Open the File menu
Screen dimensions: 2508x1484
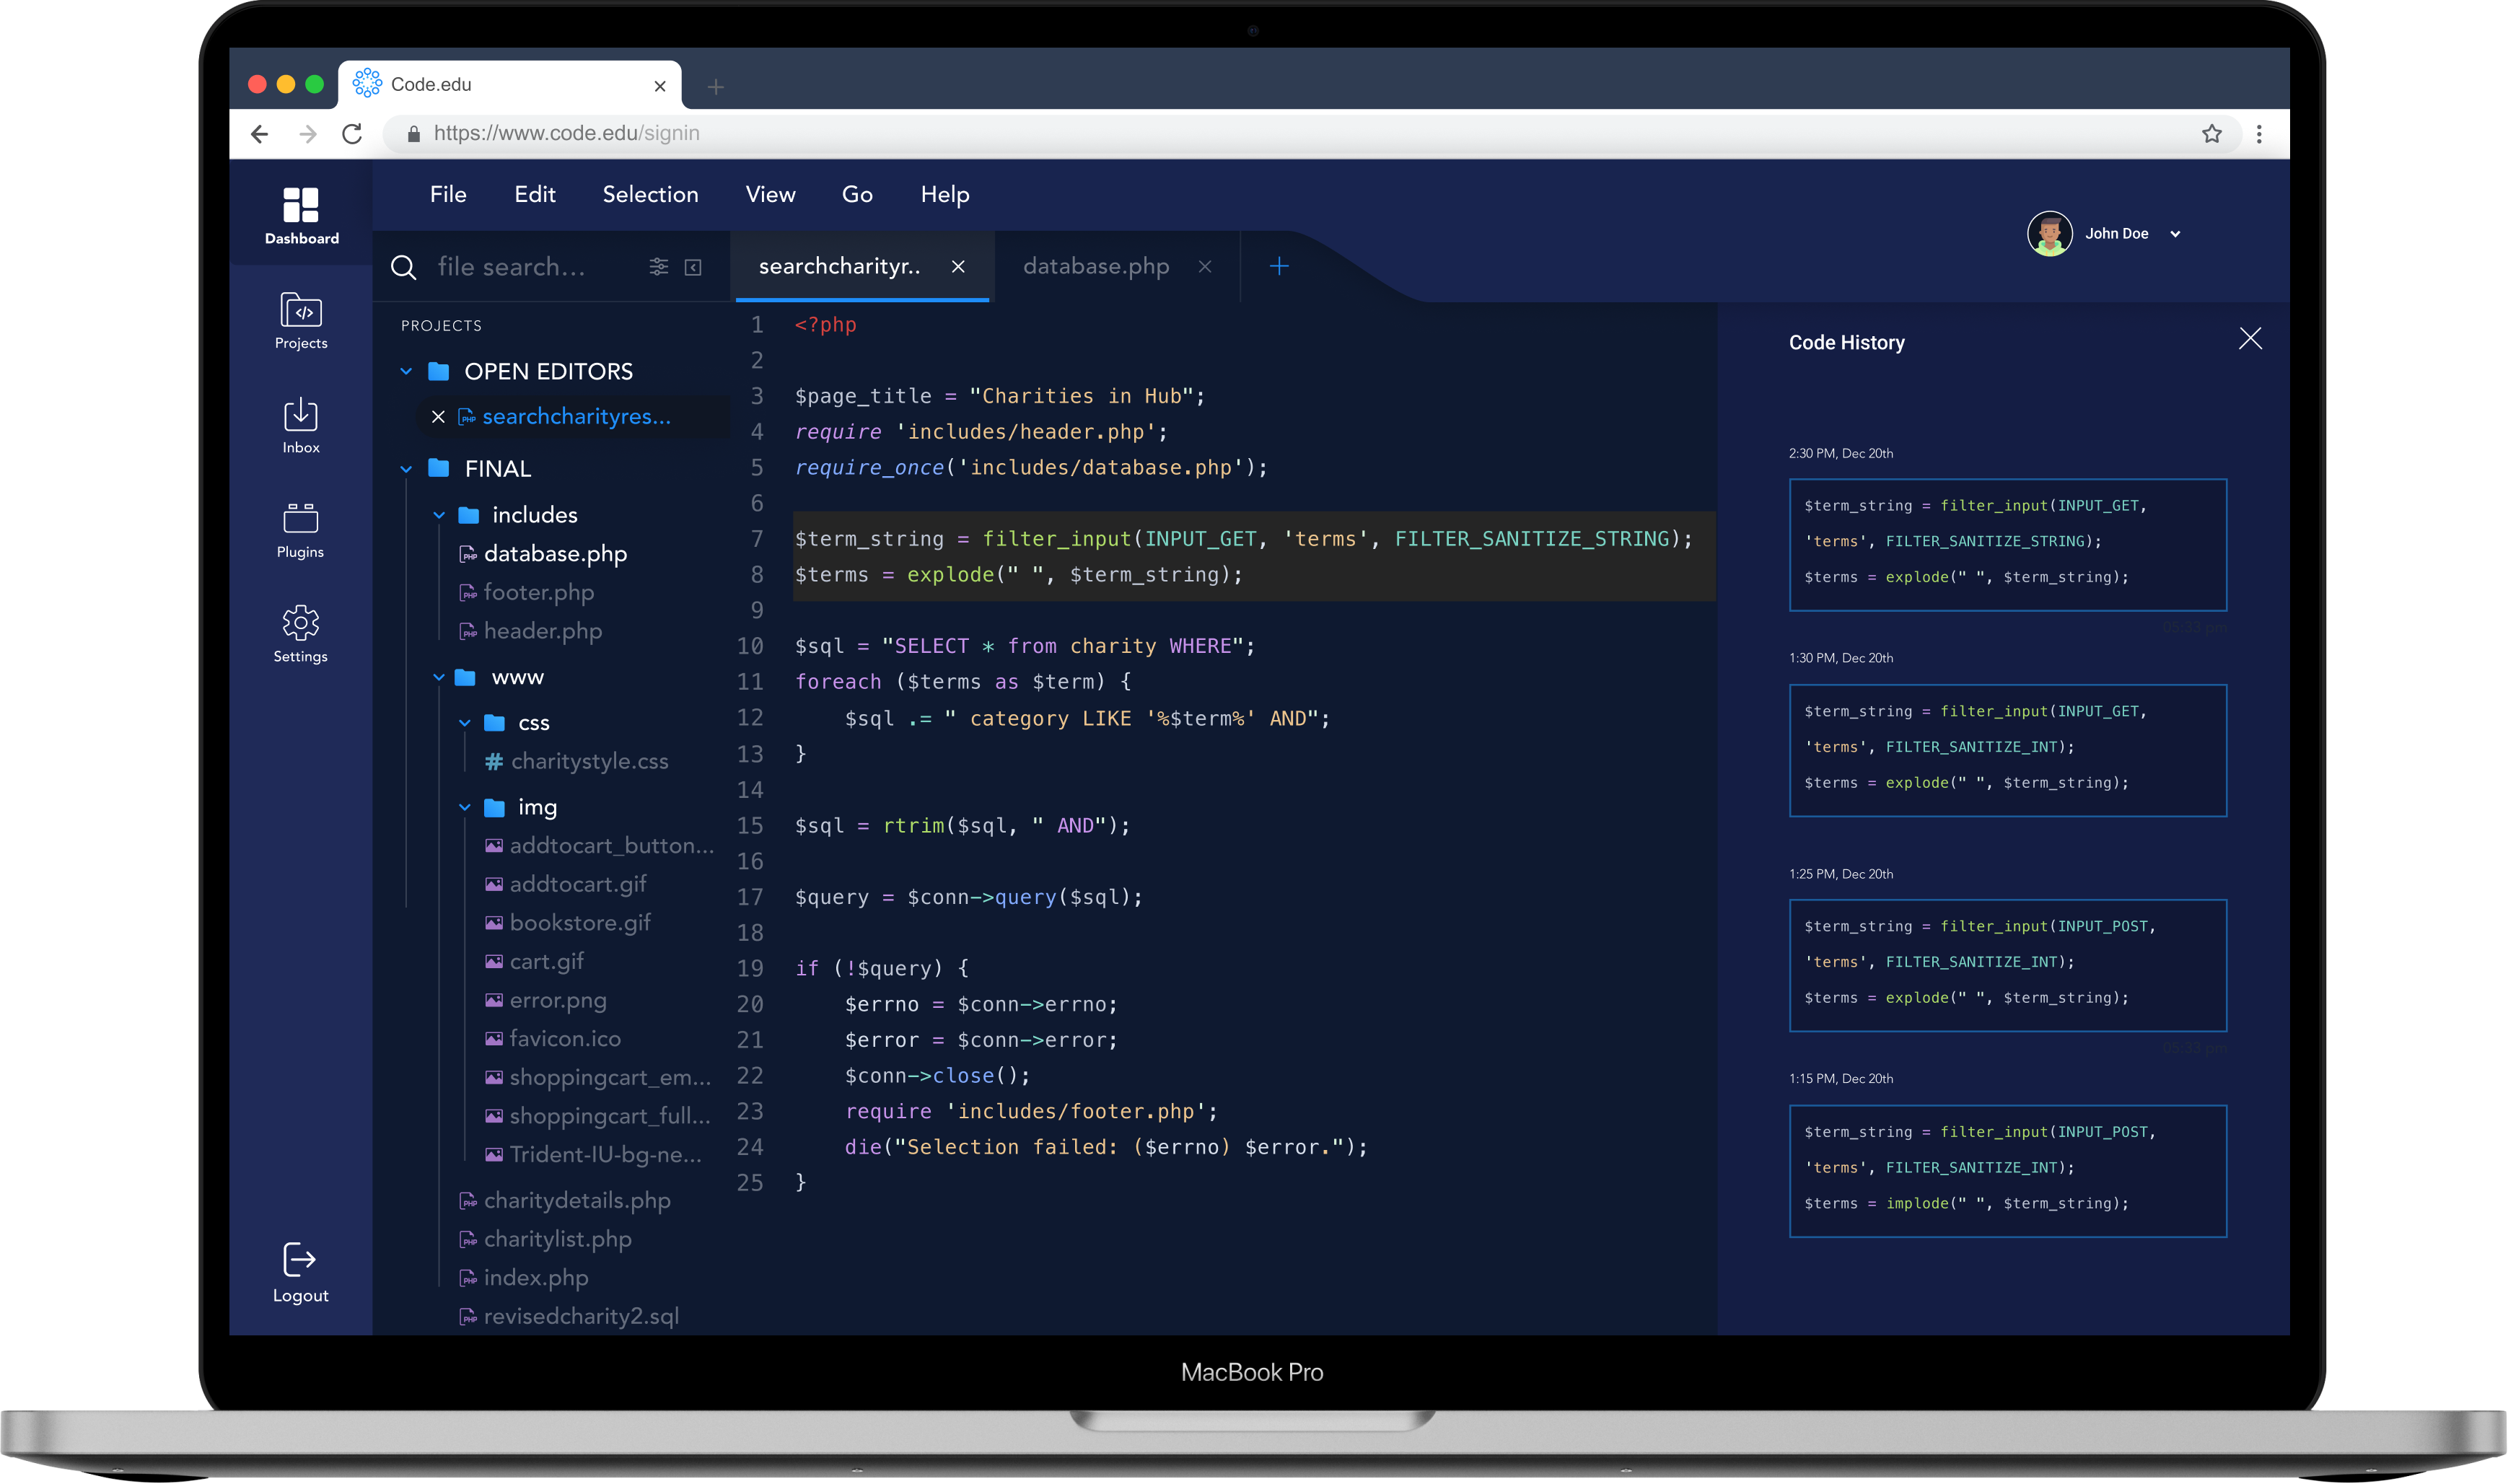[448, 195]
